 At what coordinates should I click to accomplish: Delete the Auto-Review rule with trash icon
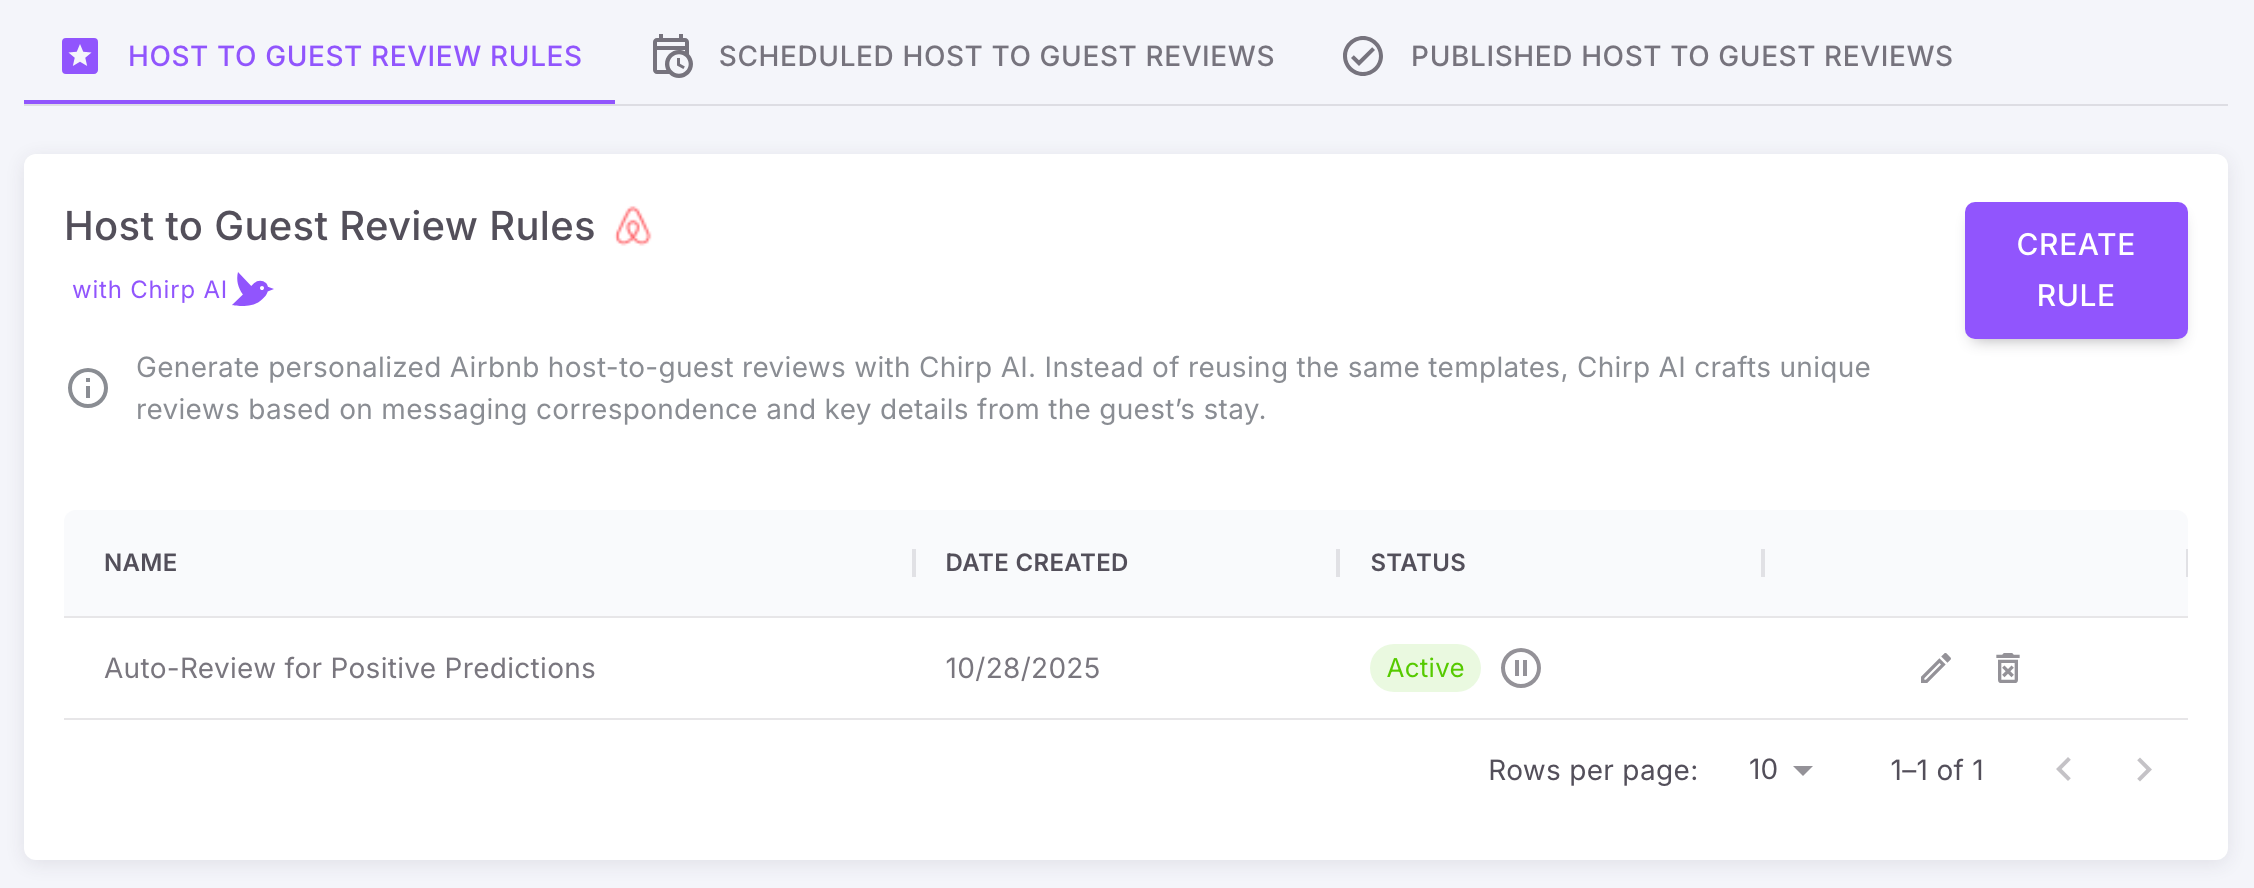pyautogui.click(x=2007, y=668)
